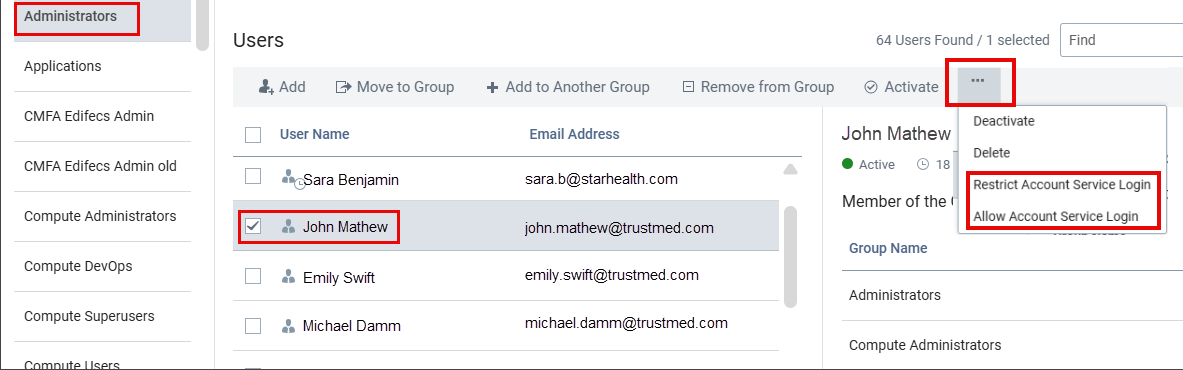Sort by the Email Address column header

click(574, 134)
